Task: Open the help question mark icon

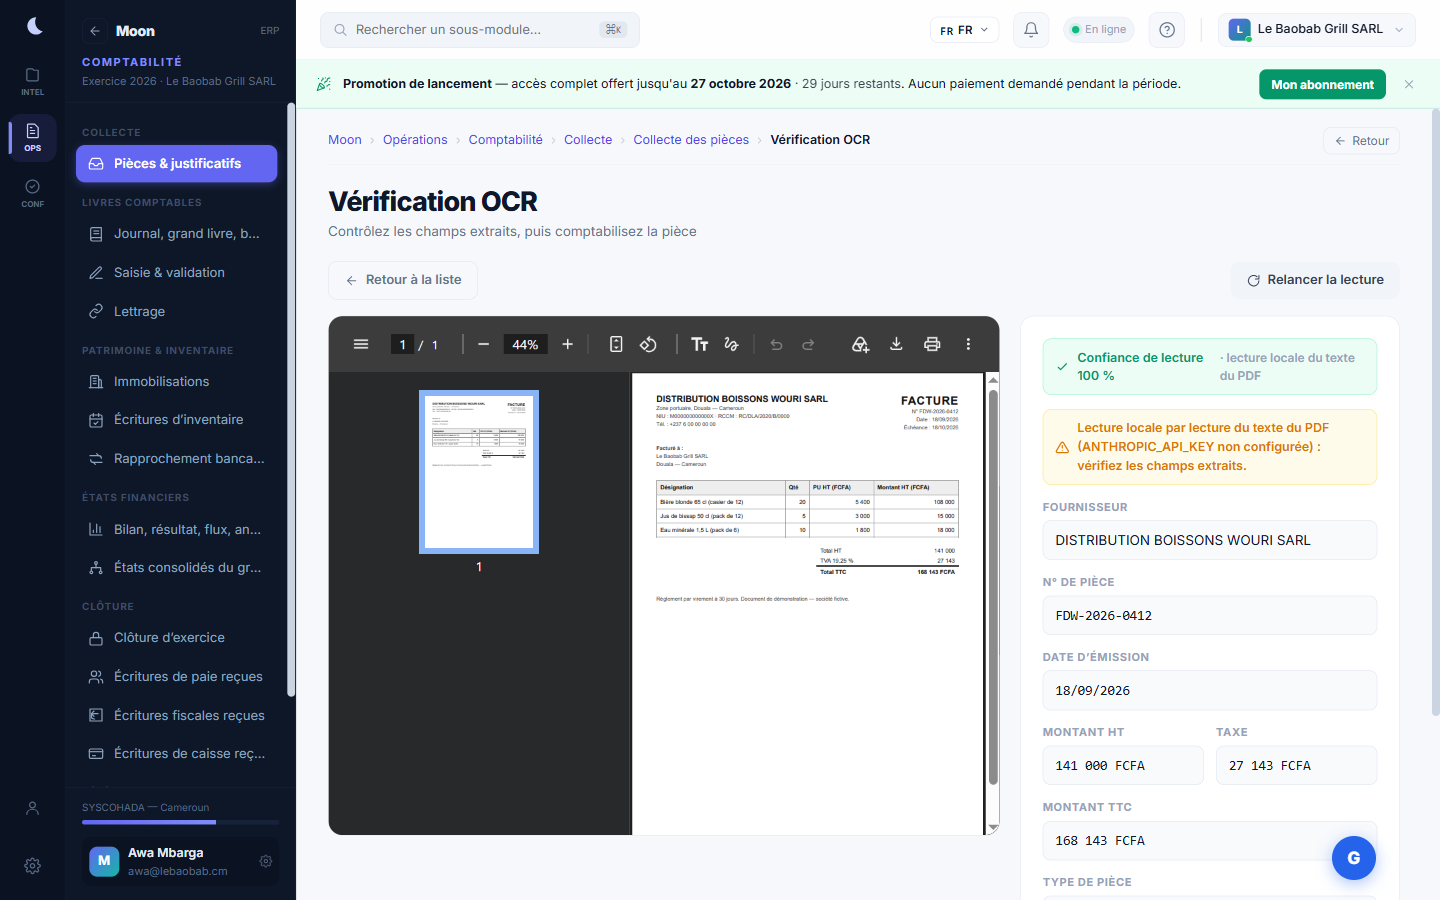Action: click(1167, 30)
